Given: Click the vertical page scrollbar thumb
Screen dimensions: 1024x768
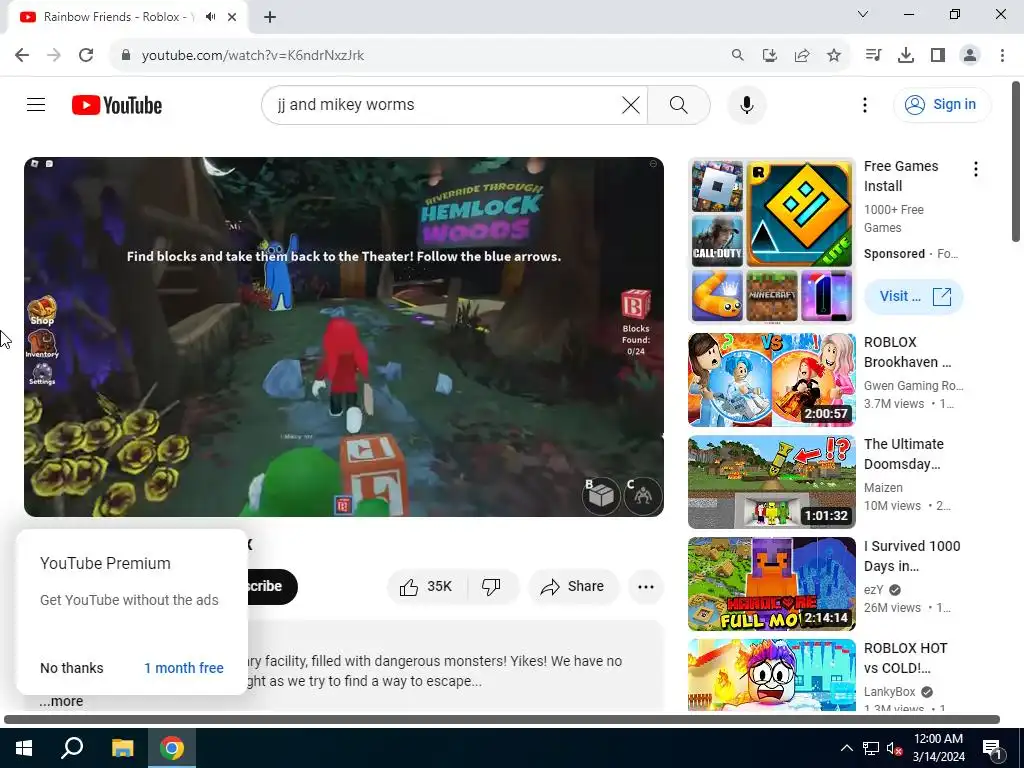Looking at the screenshot, I should [x=1016, y=161].
